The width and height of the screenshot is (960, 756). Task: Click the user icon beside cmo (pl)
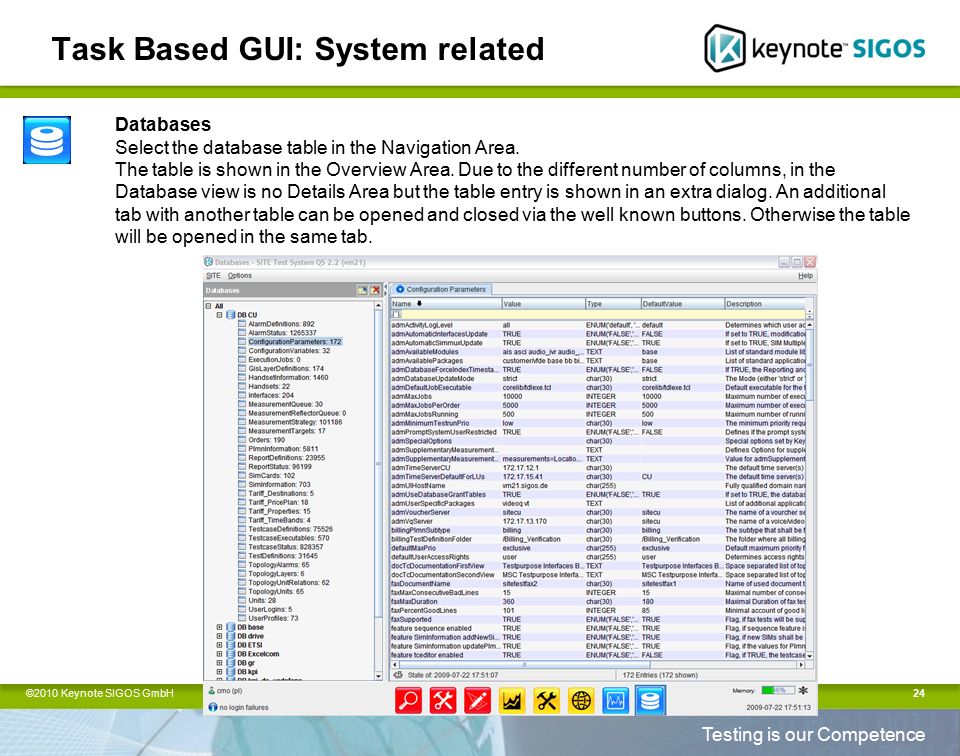(212, 691)
